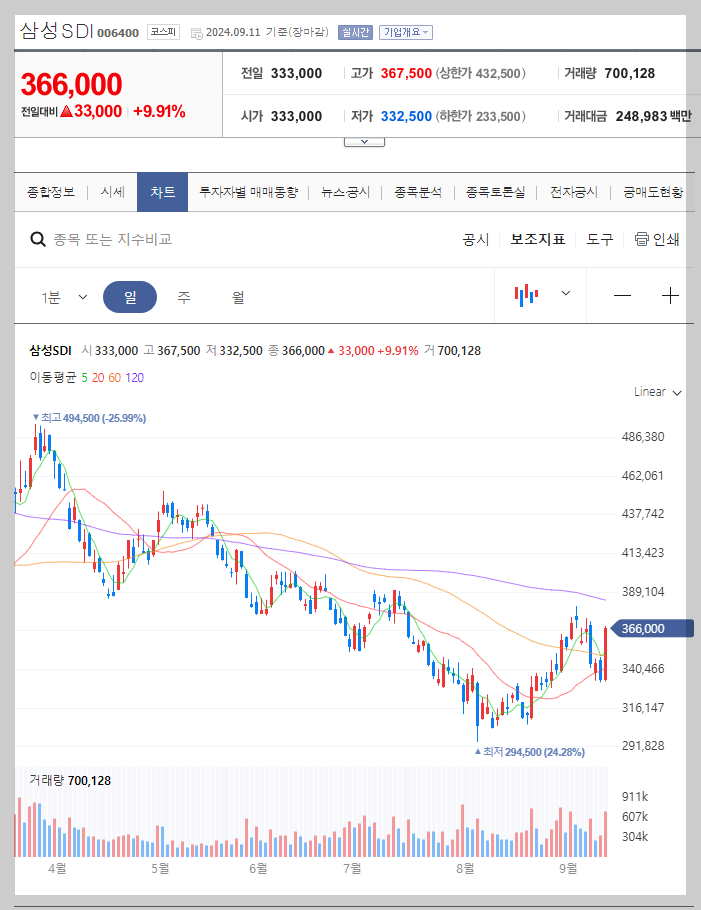The height and width of the screenshot is (910, 701).
Task: Zoom out the chart with the minus icon
Action: click(622, 294)
